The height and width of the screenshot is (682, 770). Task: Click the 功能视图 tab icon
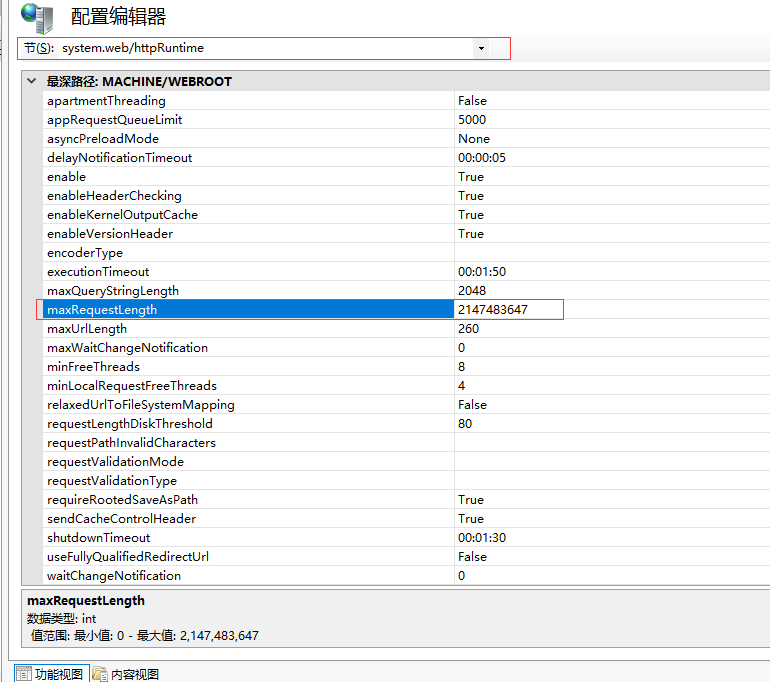[x=24, y=674]
